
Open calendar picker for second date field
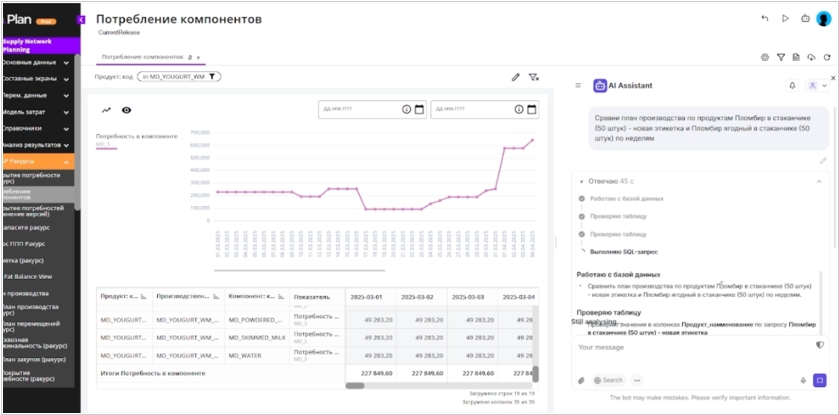coord(532,109)
